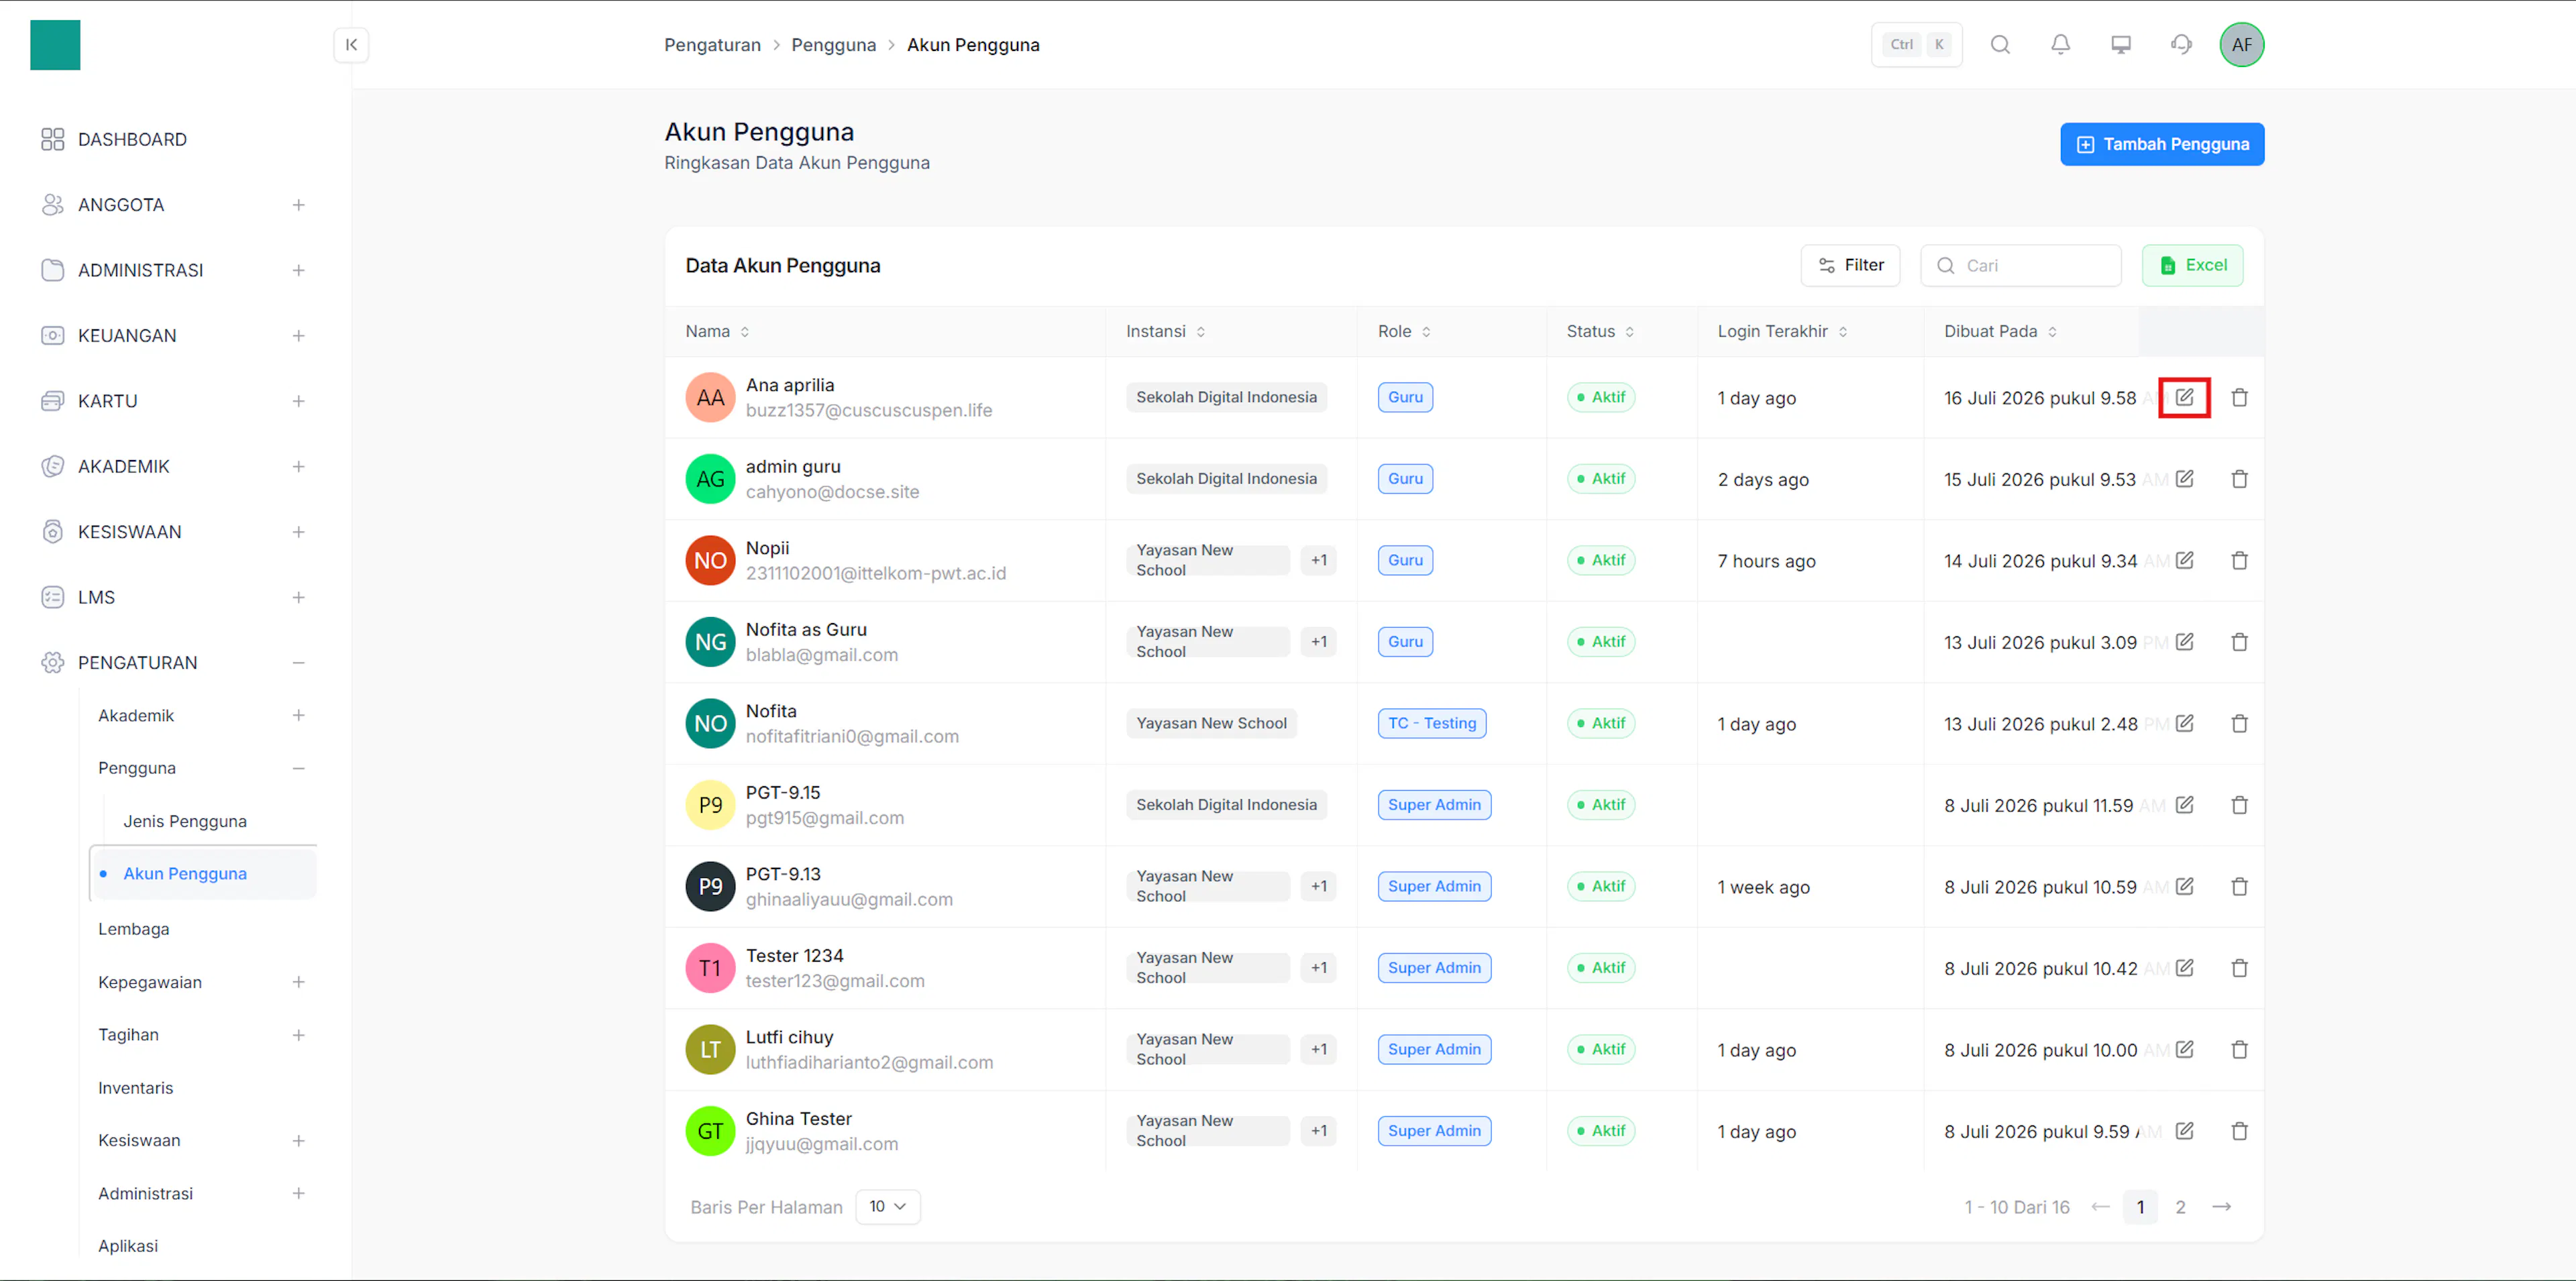Image resolution: width=2576 pixels, height=1281 pixels.
Task: Click the search magnifier in top bar
Action: [x=2000, y=44]
